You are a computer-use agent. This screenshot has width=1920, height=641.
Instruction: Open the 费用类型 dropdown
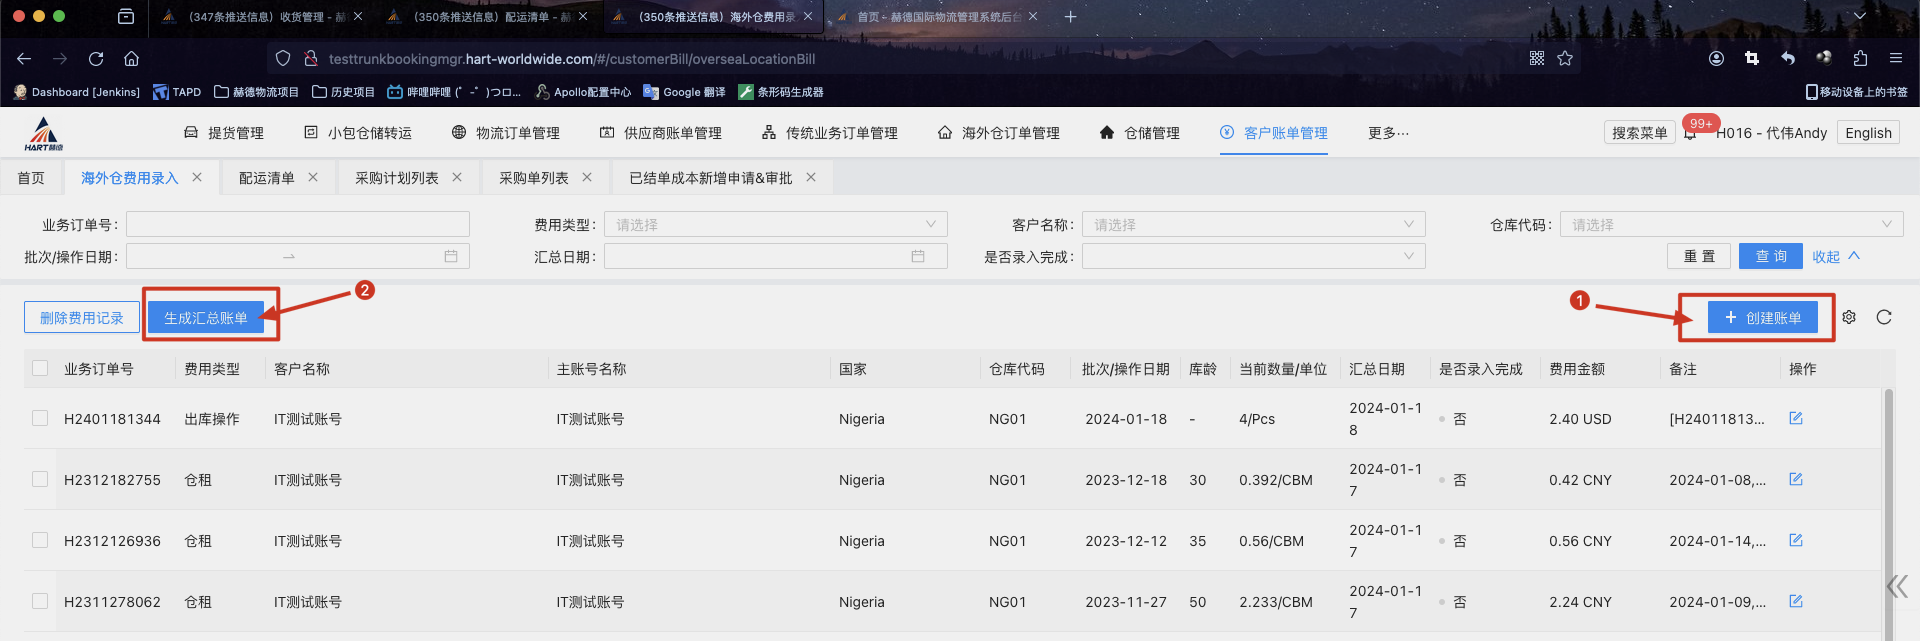[775, 225]
